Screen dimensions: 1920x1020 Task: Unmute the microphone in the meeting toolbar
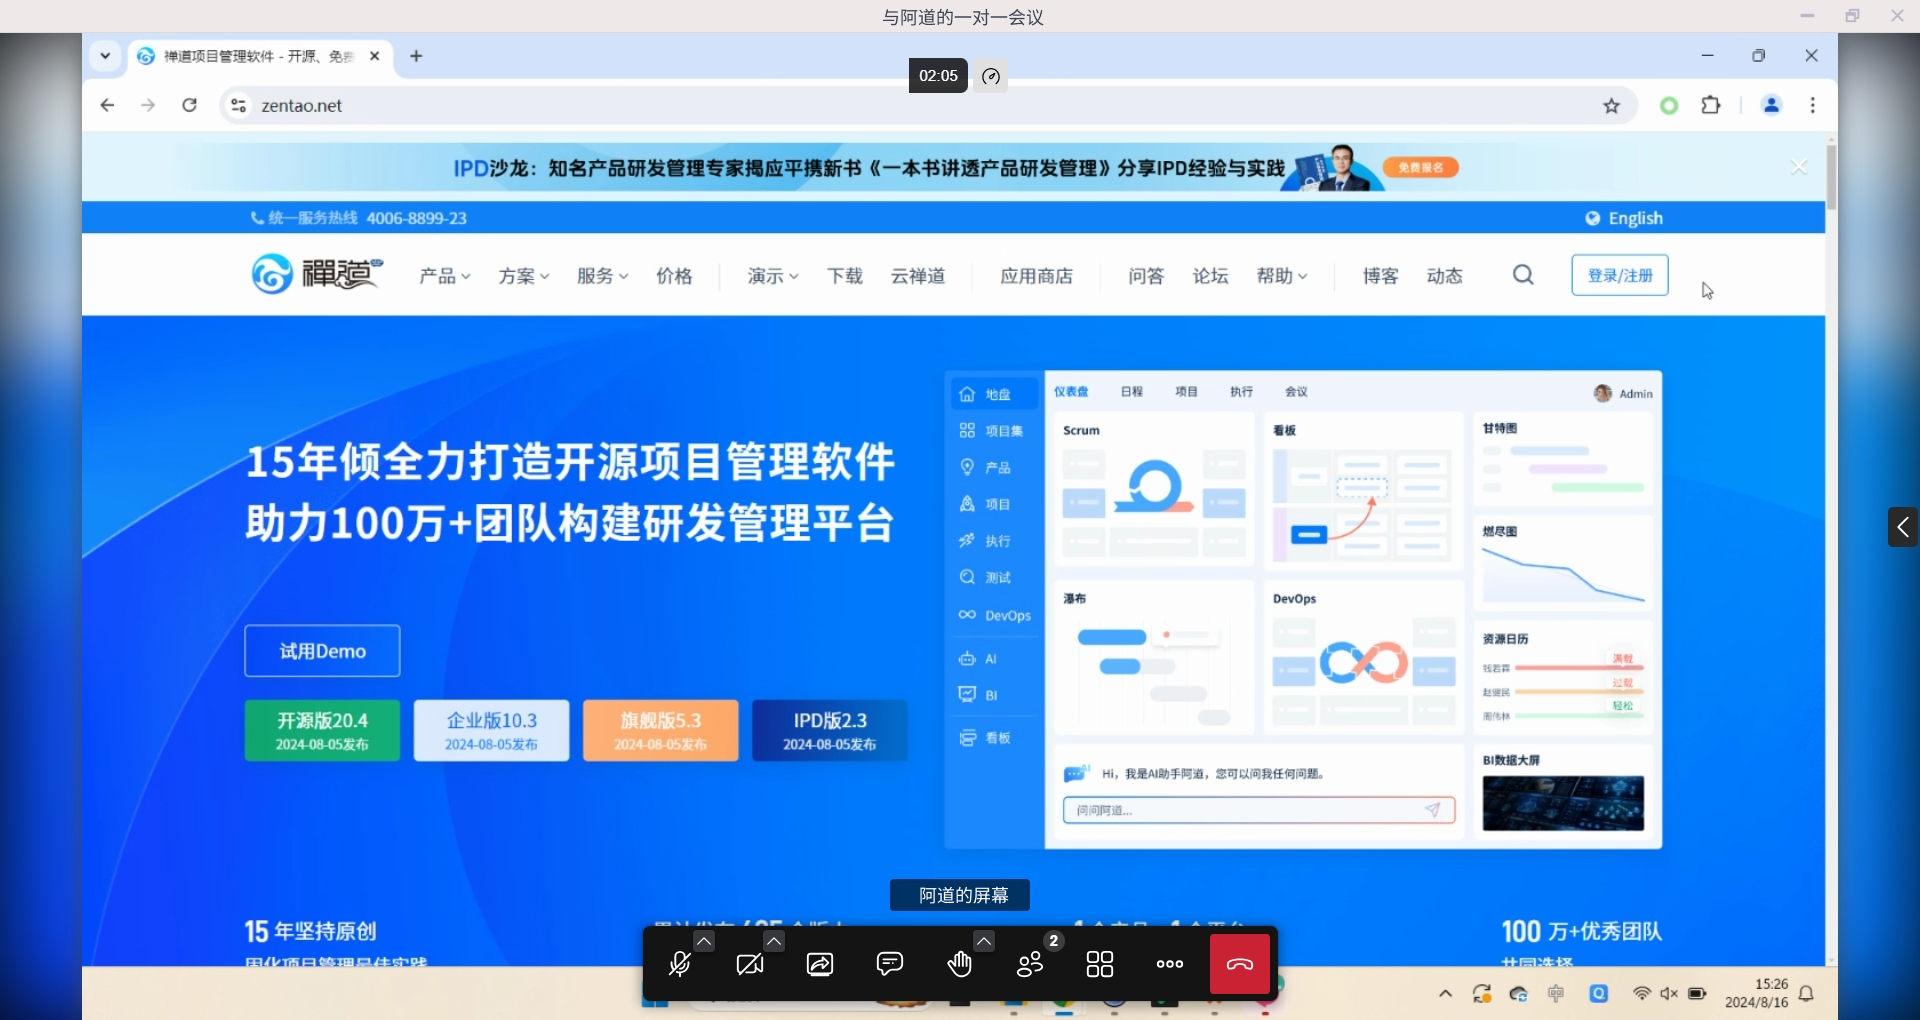pos(680,964)
